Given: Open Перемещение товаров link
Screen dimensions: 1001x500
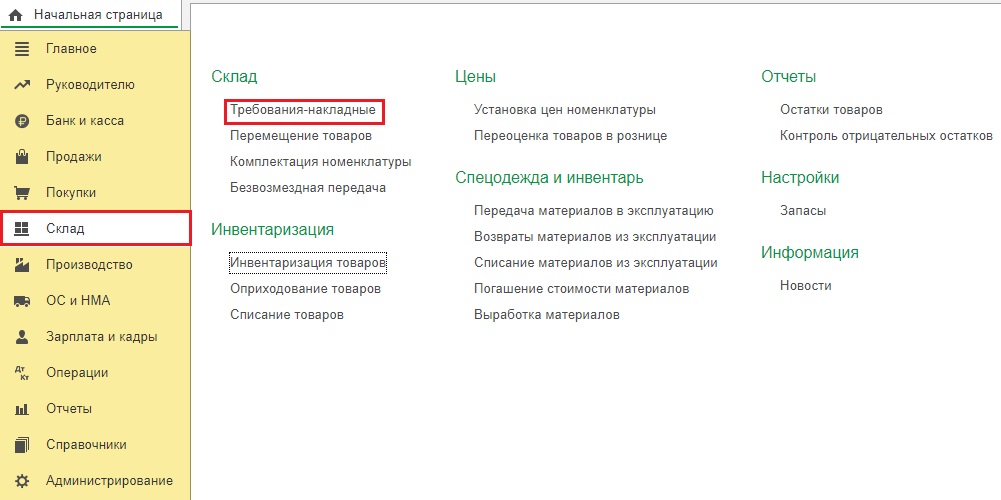Looking at the screenshot, I should click(301, 136).
